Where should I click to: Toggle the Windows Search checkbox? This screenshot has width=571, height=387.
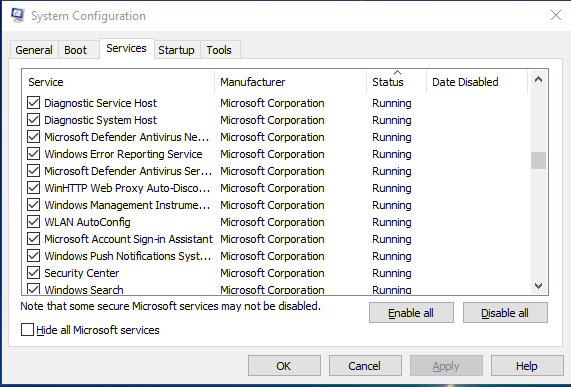[34, 289]
